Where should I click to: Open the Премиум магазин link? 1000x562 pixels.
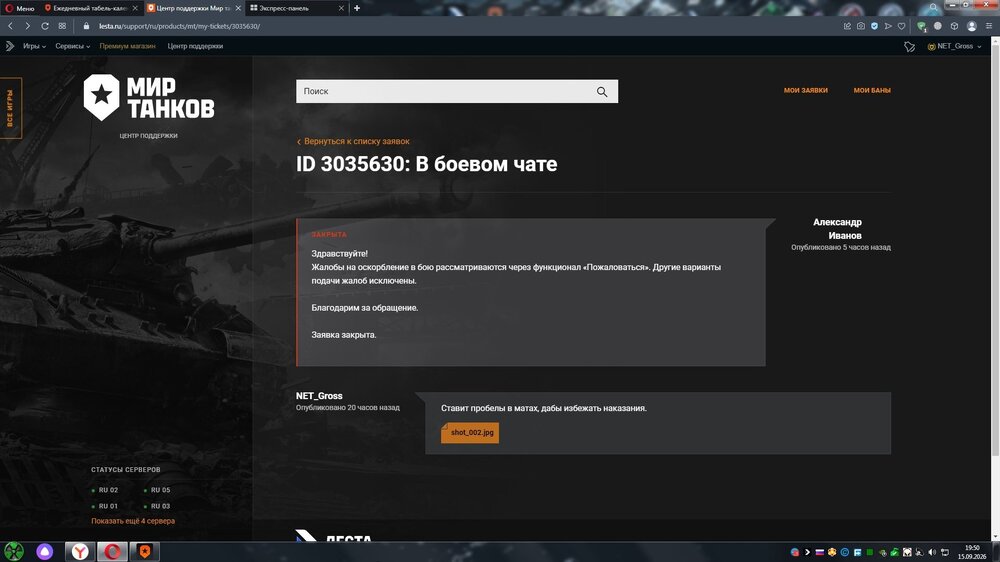pyautogui.click(x=128, y=46)
